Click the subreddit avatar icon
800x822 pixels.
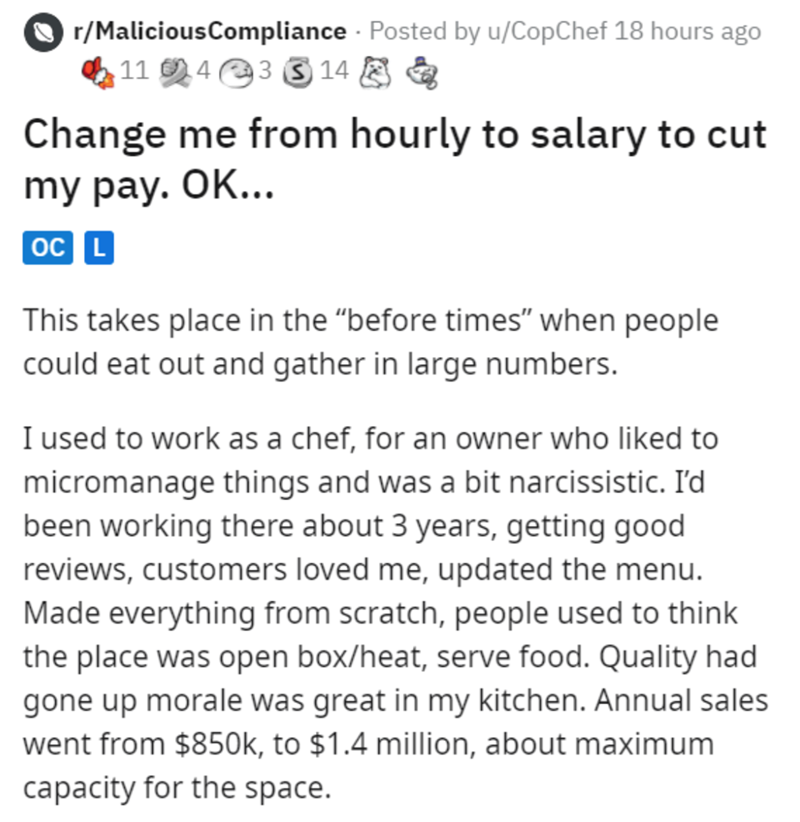point(39,32)
